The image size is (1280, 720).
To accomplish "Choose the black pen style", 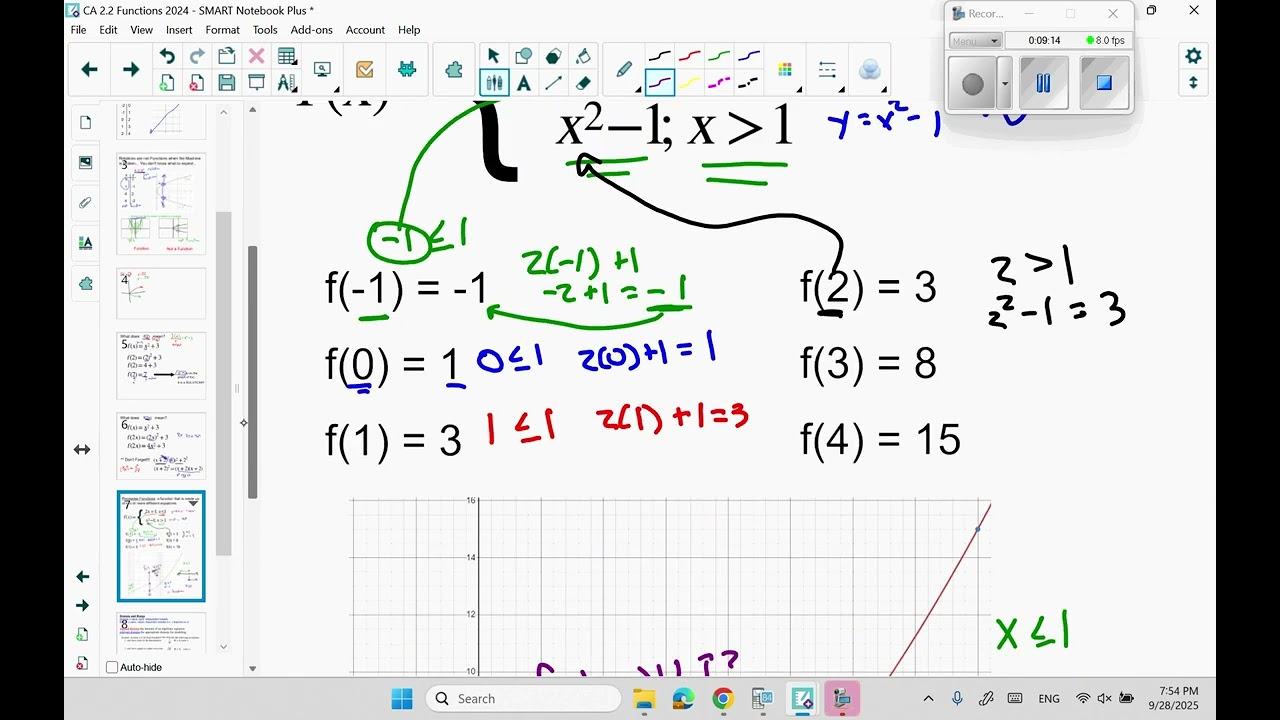I will click(659, 56).
